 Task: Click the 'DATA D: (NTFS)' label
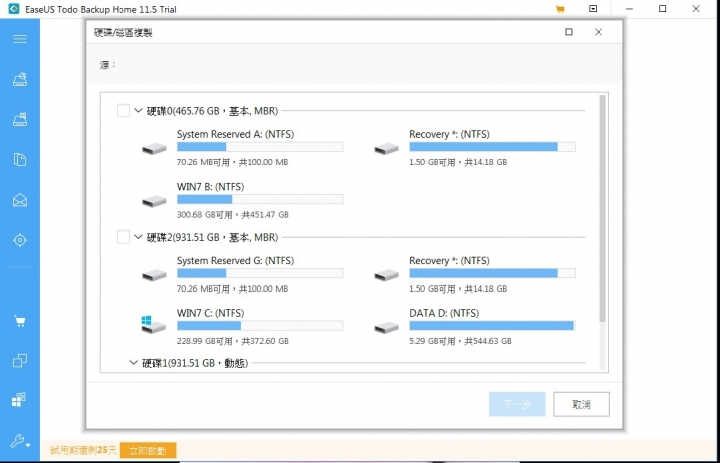pos(444,313)
